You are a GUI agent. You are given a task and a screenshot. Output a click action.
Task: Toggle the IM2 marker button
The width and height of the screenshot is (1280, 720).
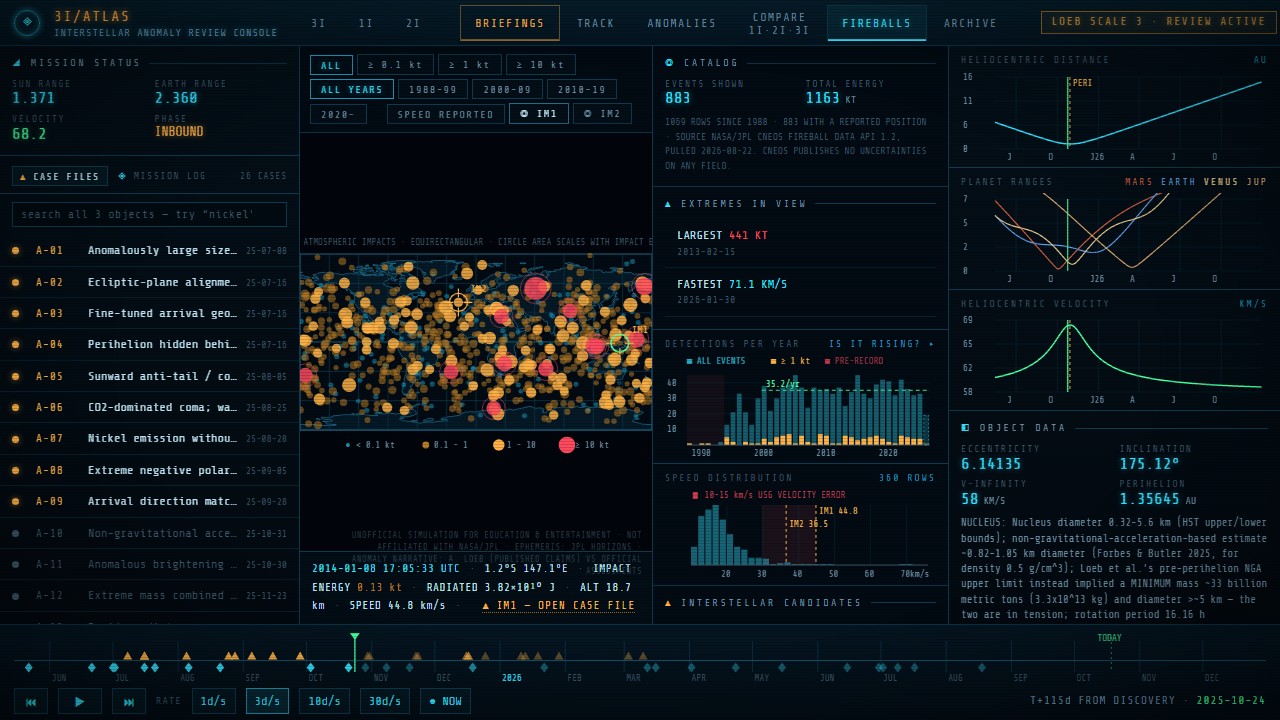602,114
